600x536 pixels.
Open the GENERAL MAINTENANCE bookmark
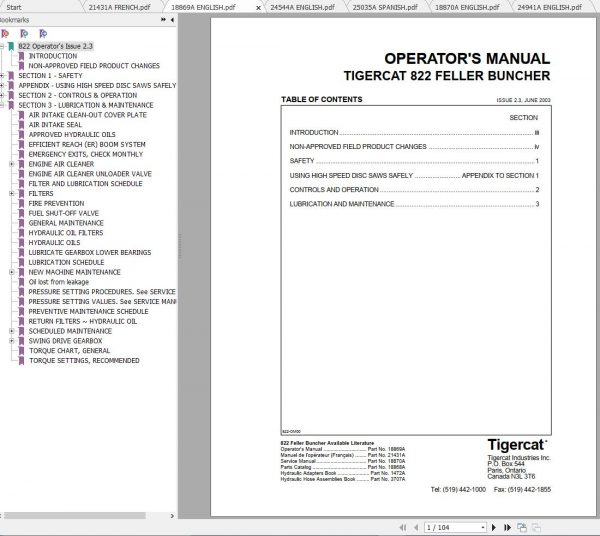coord(66,223)
